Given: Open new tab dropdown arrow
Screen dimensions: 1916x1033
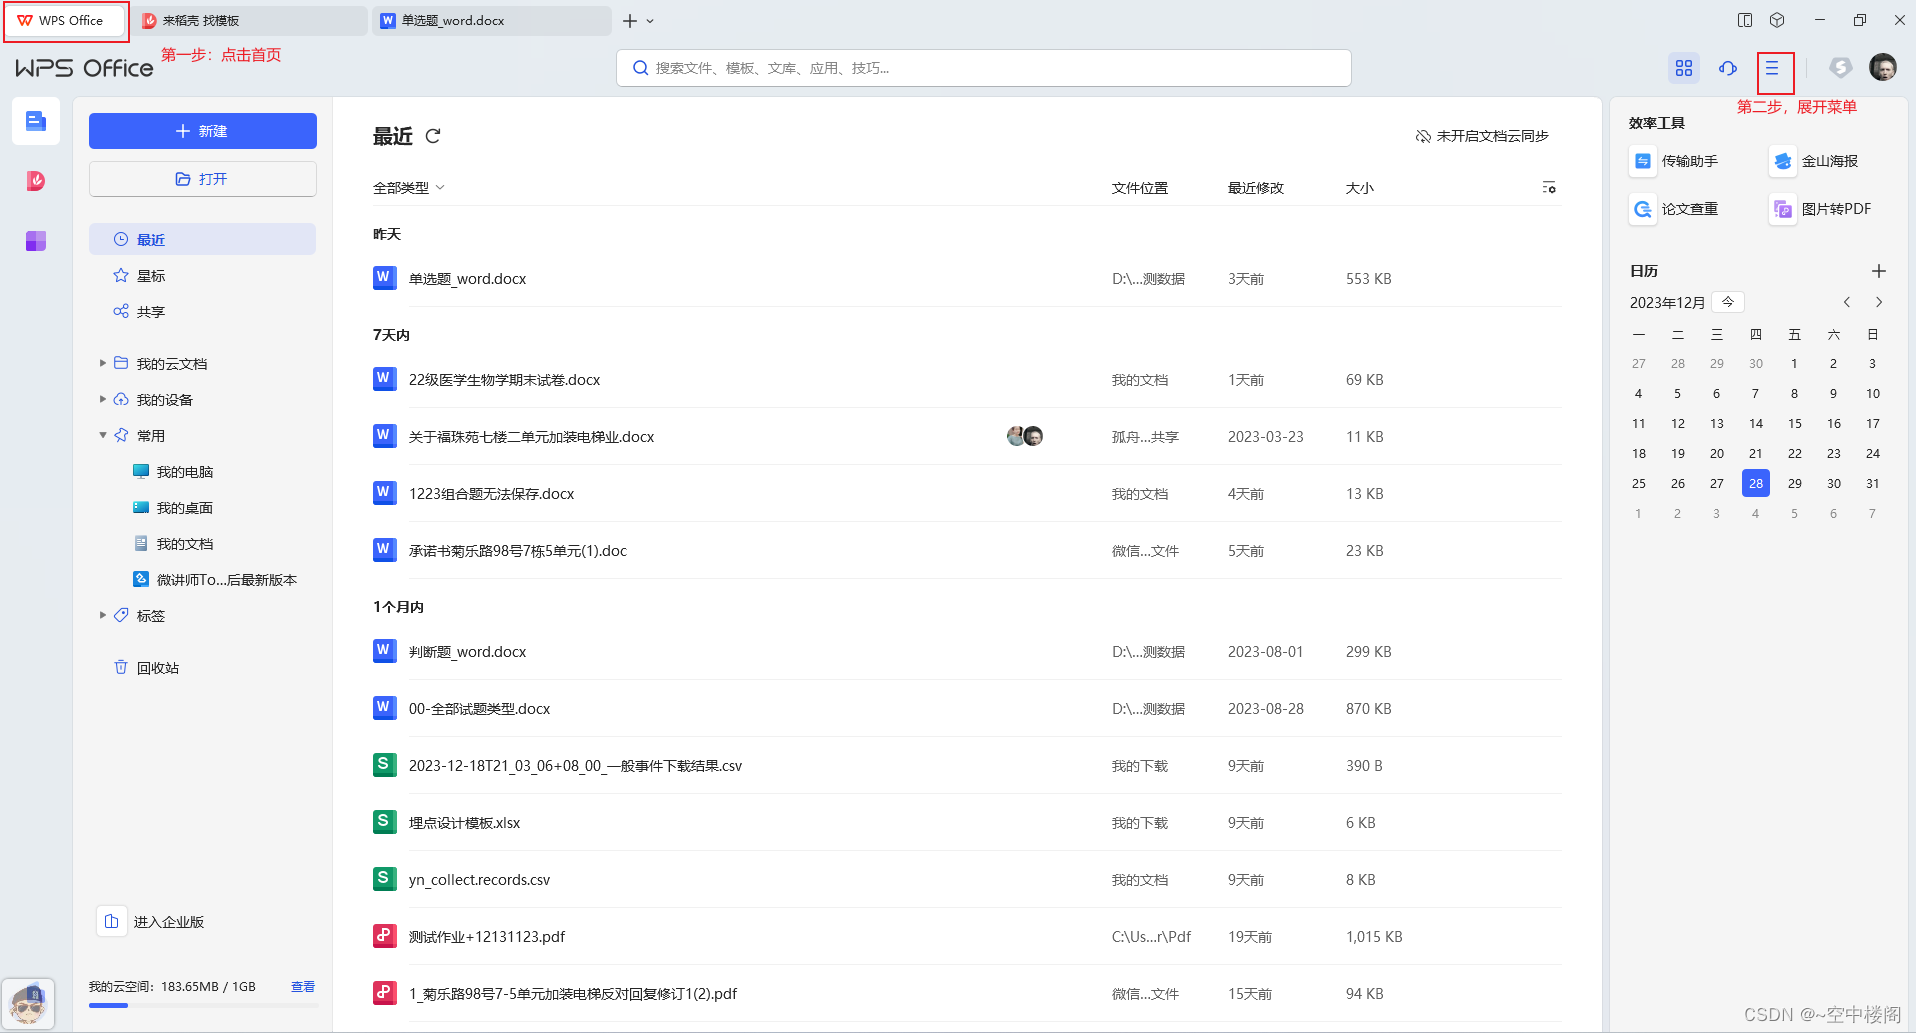Looking at the screenshot, I should click(650, 21).
